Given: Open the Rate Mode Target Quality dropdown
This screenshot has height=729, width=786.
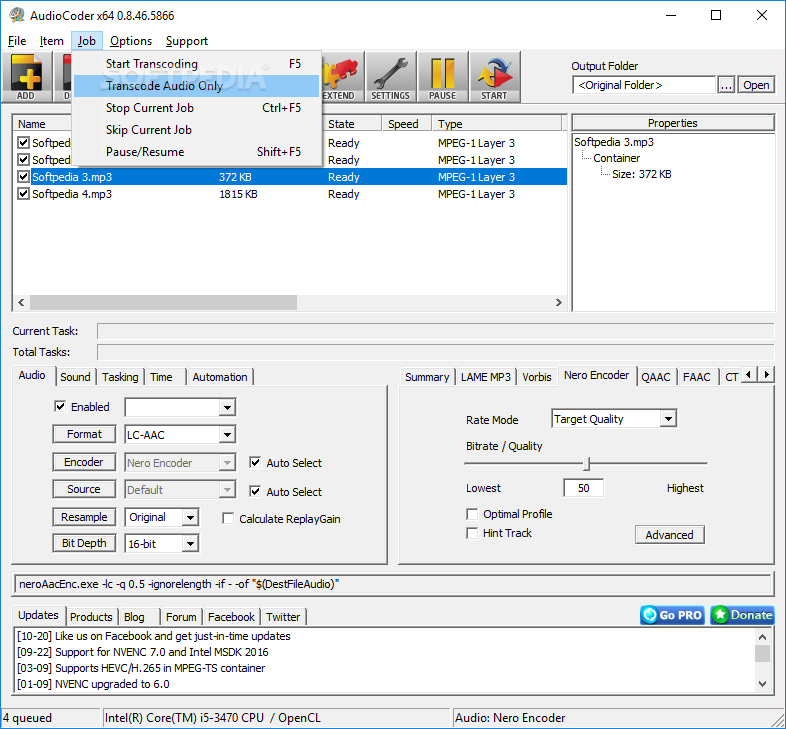Looking at the screenshot, I should coord(668,419).
